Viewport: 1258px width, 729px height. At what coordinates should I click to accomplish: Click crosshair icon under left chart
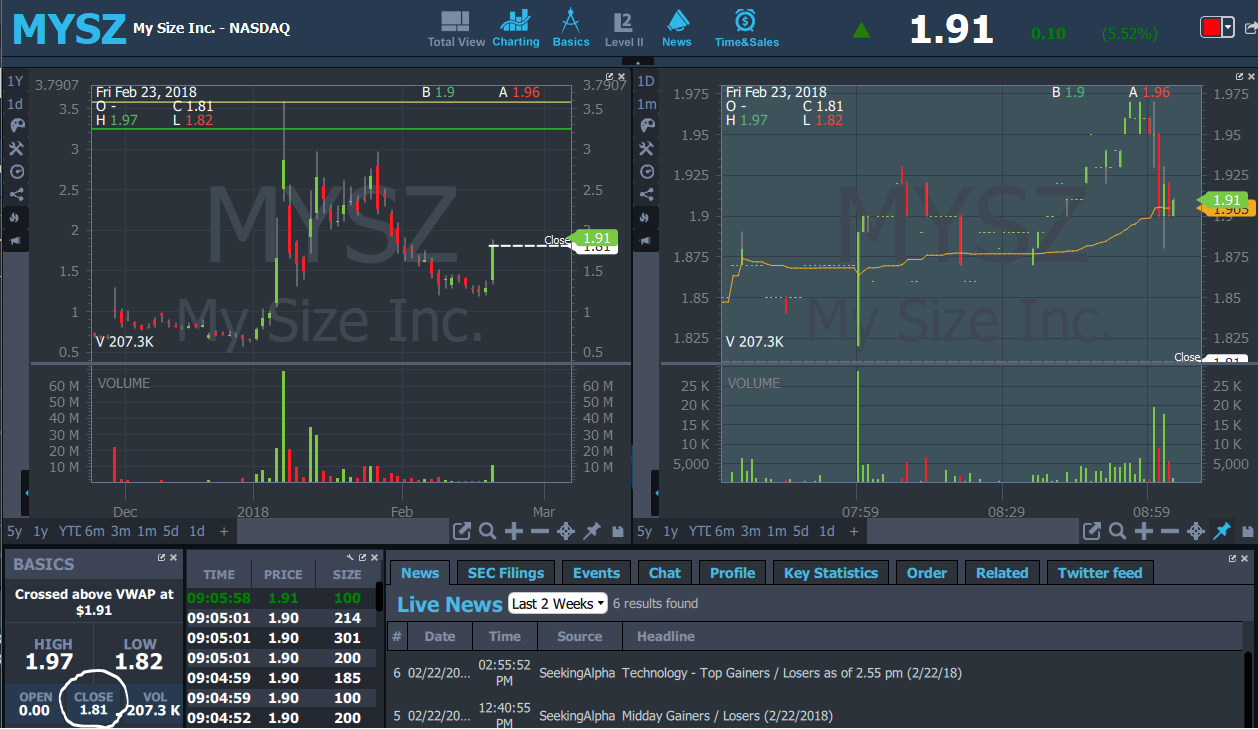[x=565, y=531]
